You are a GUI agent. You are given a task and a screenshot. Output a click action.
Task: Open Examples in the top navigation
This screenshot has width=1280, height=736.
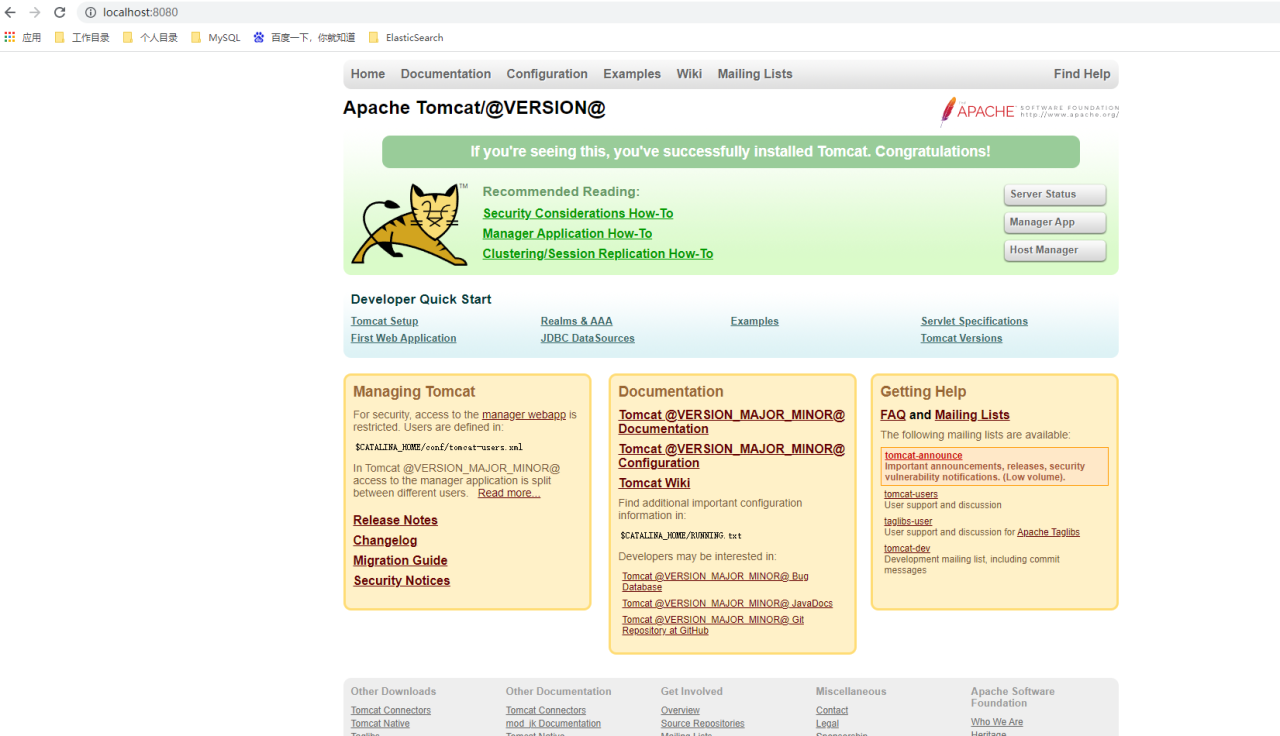pyautogui.click(x=632, y=74)
